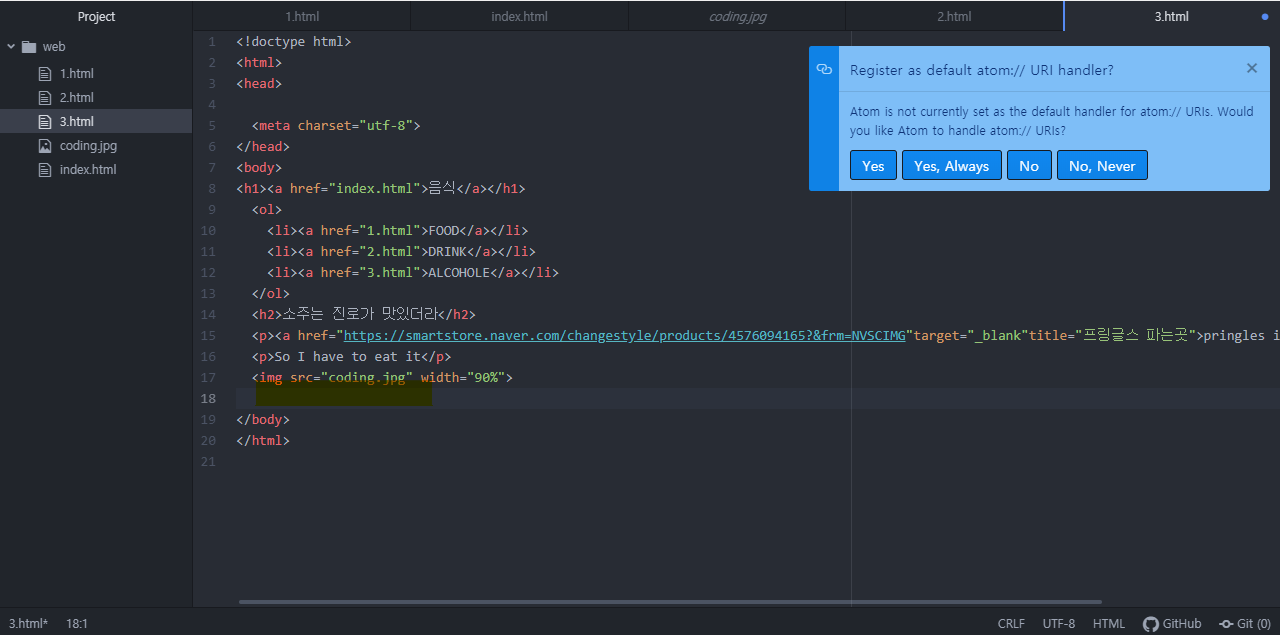Switch to the index.html tab
This screenshot has height=635, width=1280.
[x=519, y=16]
